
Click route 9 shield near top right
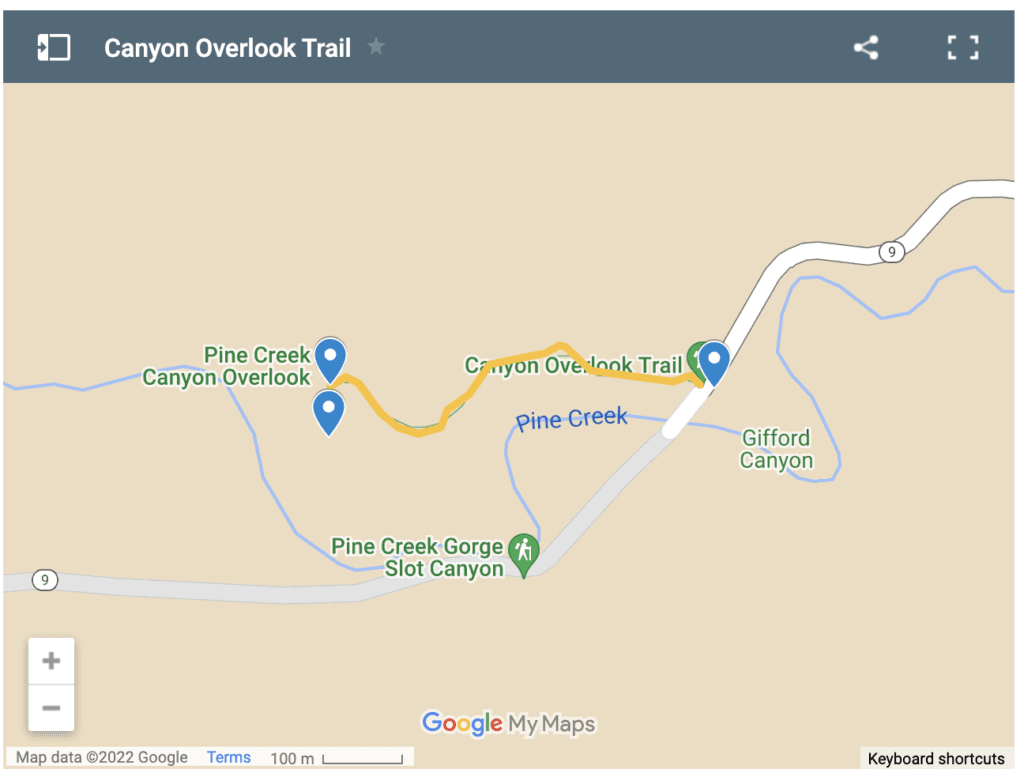click(x=891, y=252)
